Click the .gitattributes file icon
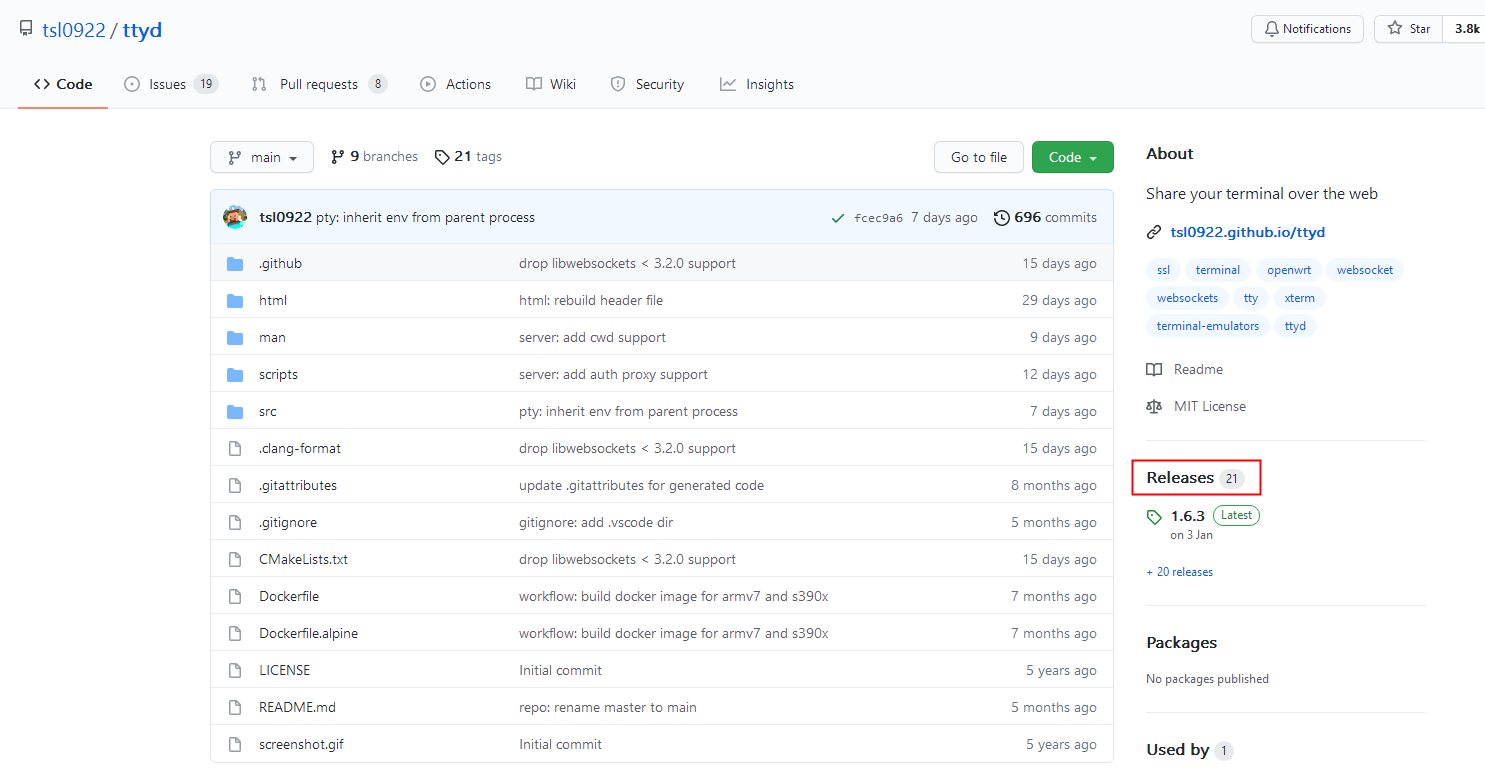The height and width of the screenshot is (769, 1485). (x=235, y=486)
